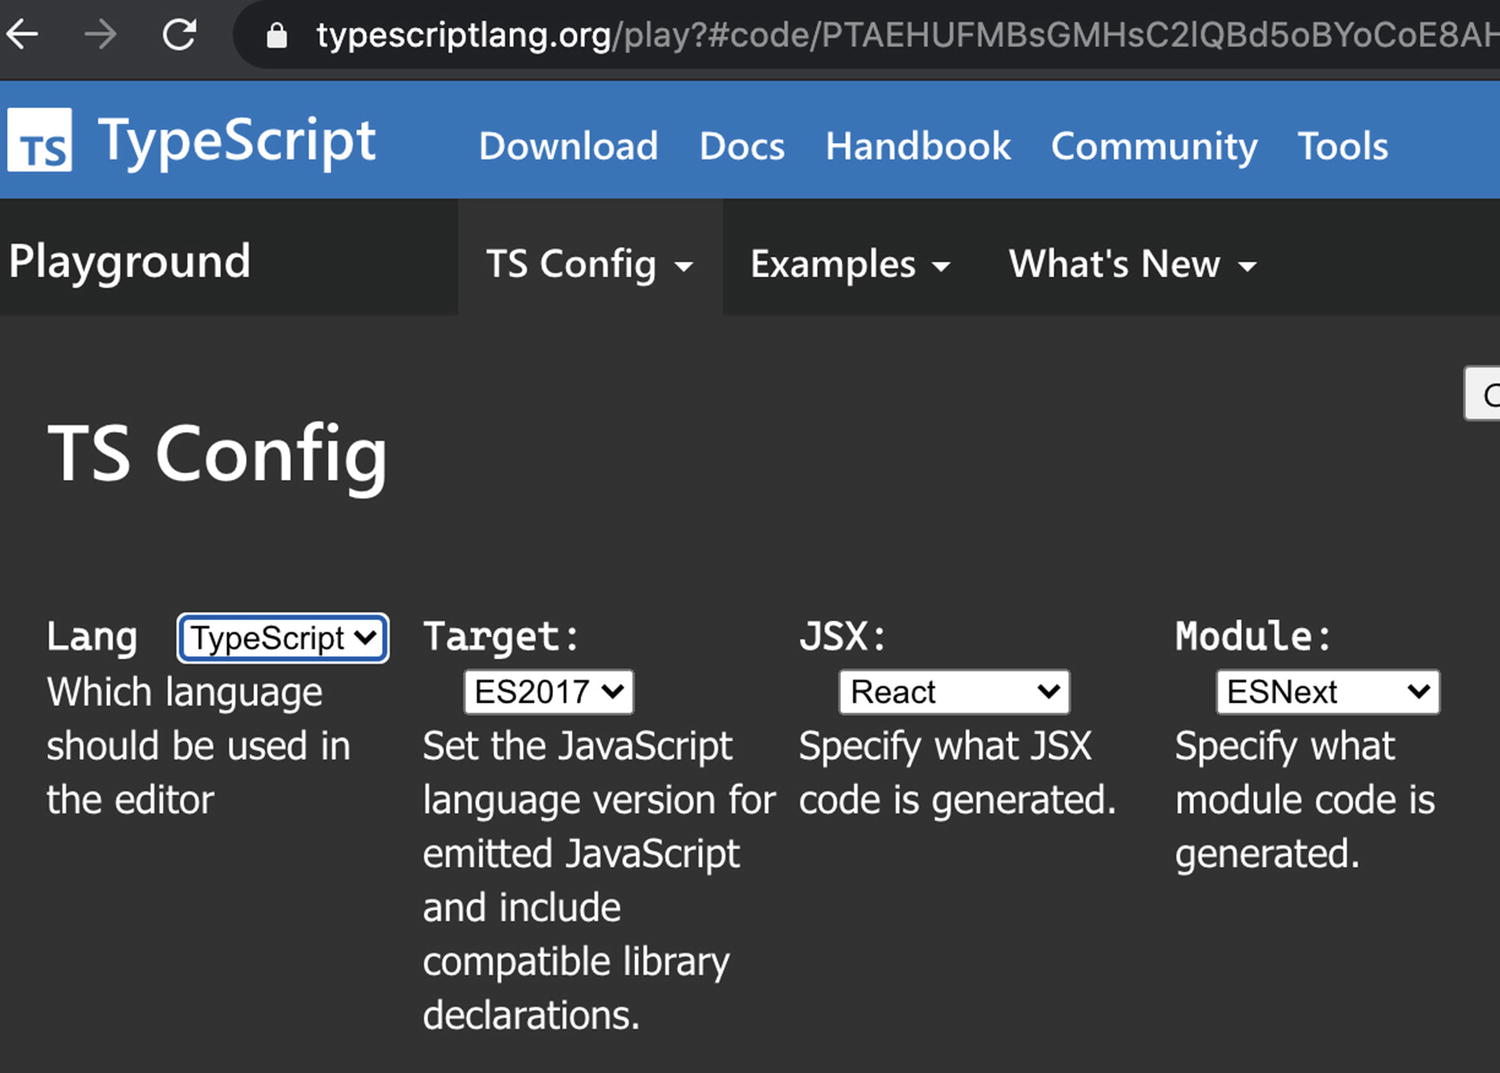Open the Tools menu item
This screenshot has height=1073, width=1500.
1342,146
